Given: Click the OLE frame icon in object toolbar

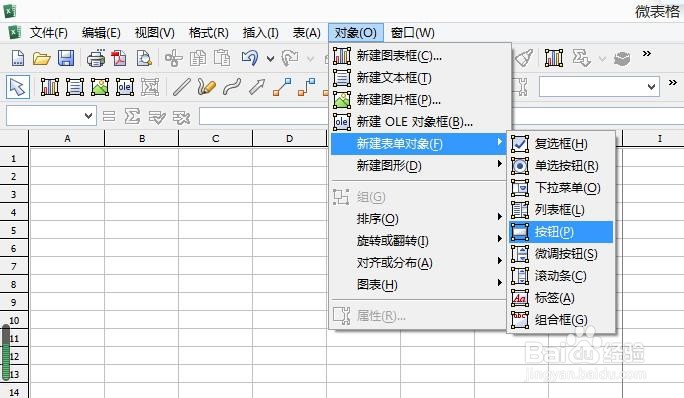Looking at the screenshot, I should 125,87.
